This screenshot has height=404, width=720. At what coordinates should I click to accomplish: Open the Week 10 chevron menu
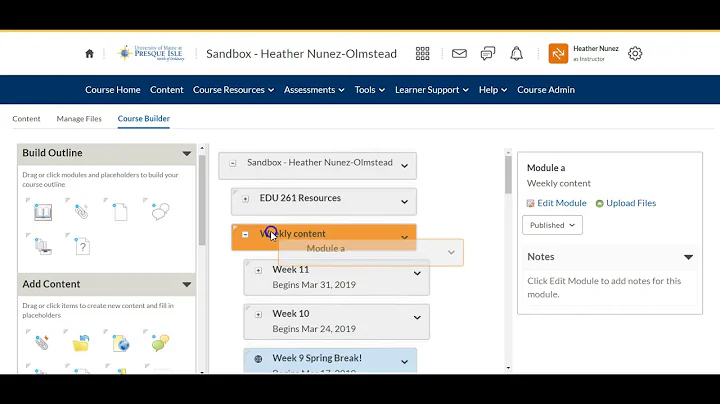point(417,317)
